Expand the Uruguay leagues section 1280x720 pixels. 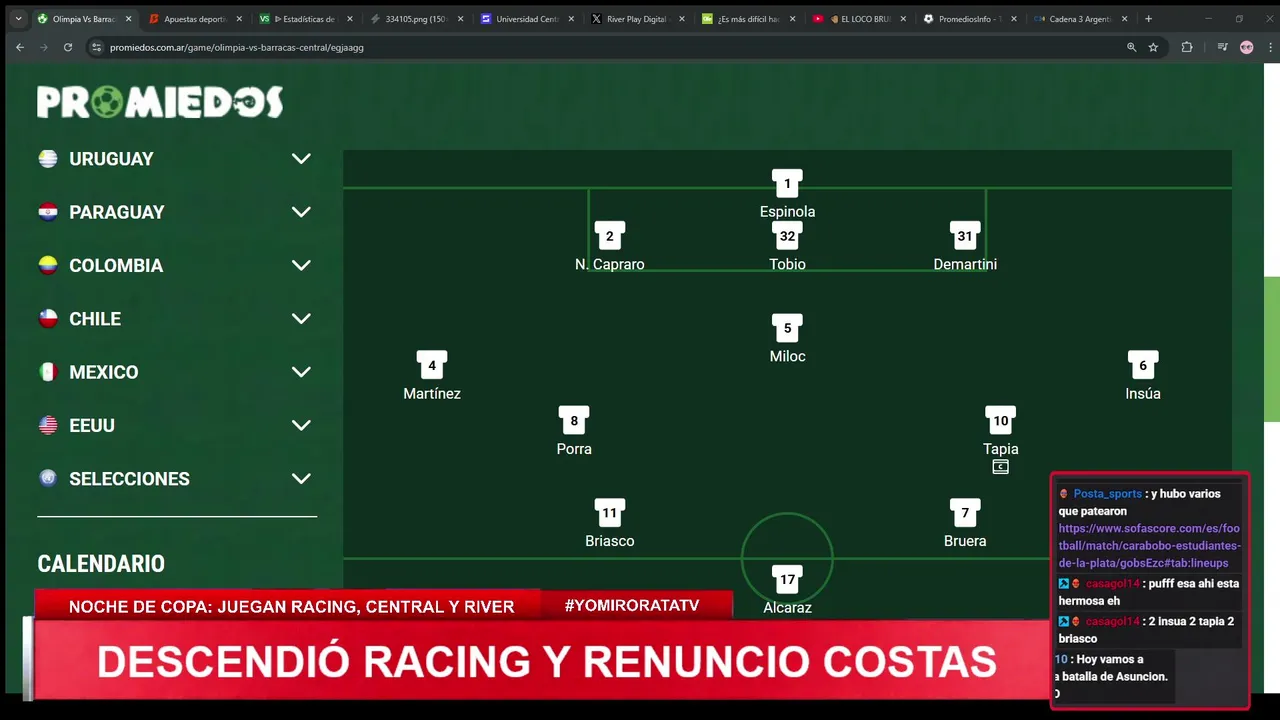point(301,159)
